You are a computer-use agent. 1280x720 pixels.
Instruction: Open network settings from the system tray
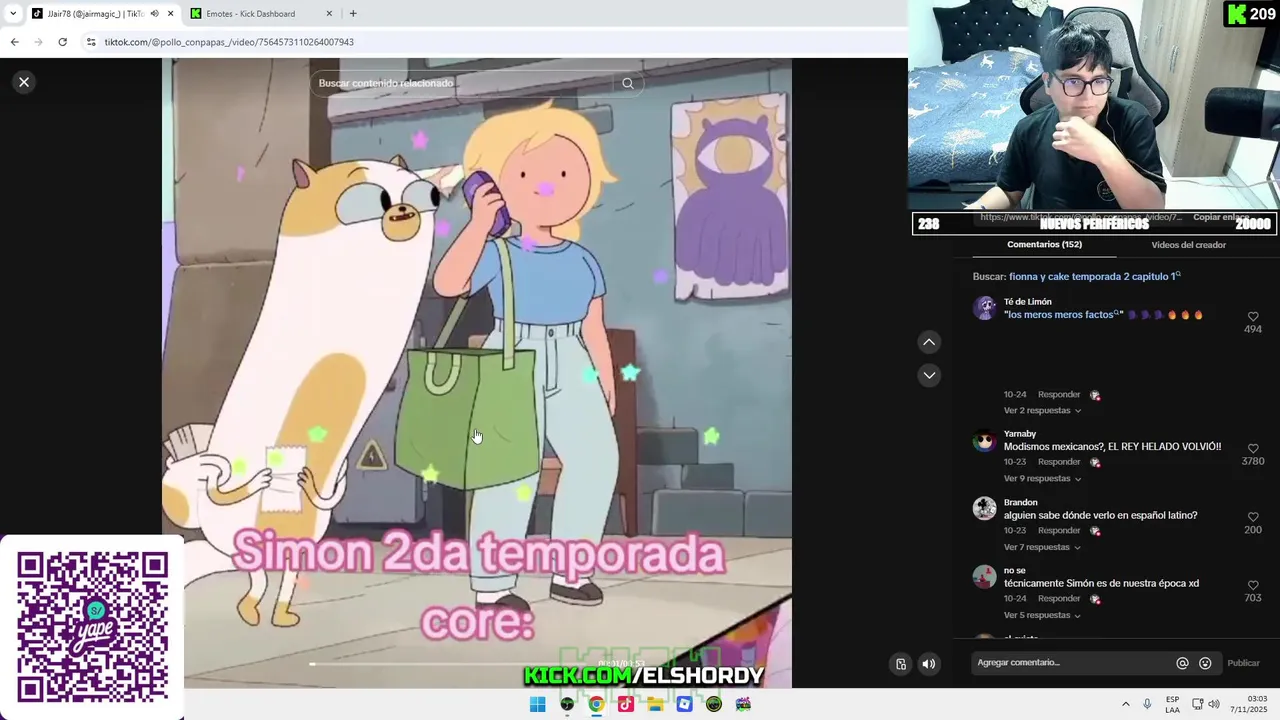click(1197, 704)
